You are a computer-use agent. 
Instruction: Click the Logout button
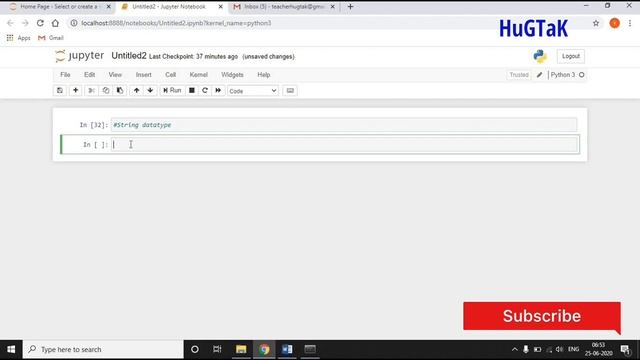pos(571,56)
